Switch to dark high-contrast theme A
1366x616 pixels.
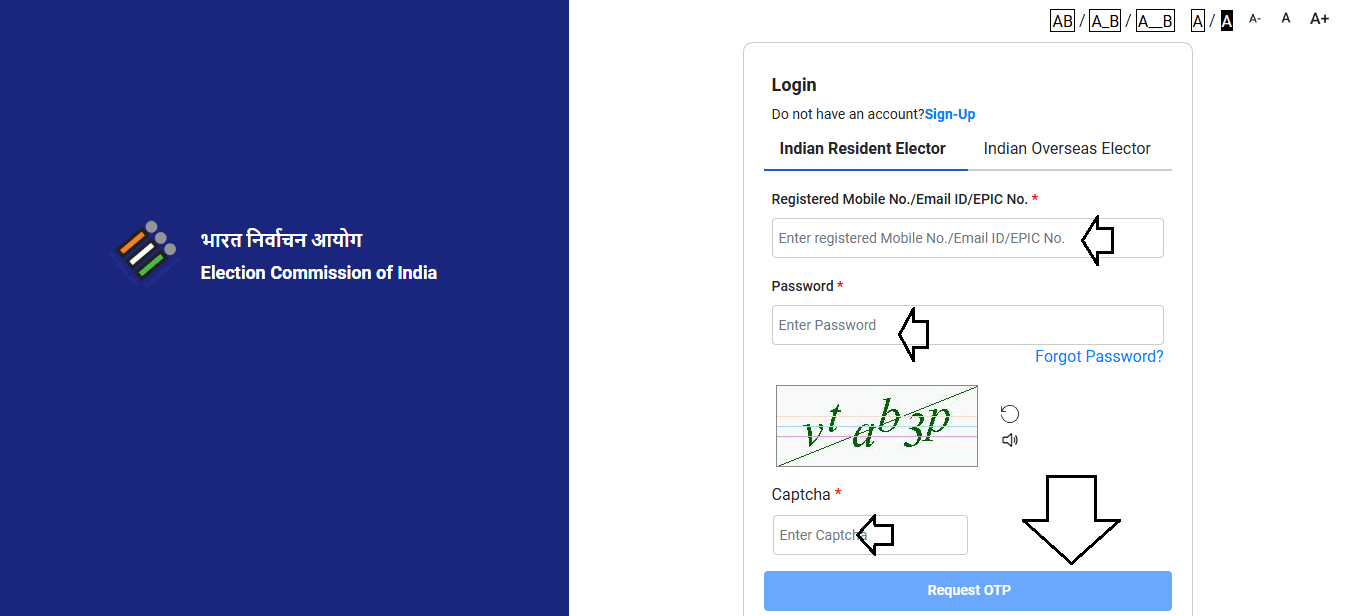tap(1227, 21)
